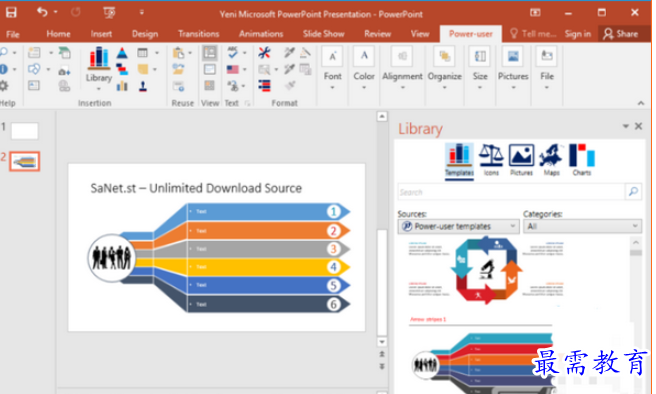Click the bar chart insertion icon

(x=122, y=86)
